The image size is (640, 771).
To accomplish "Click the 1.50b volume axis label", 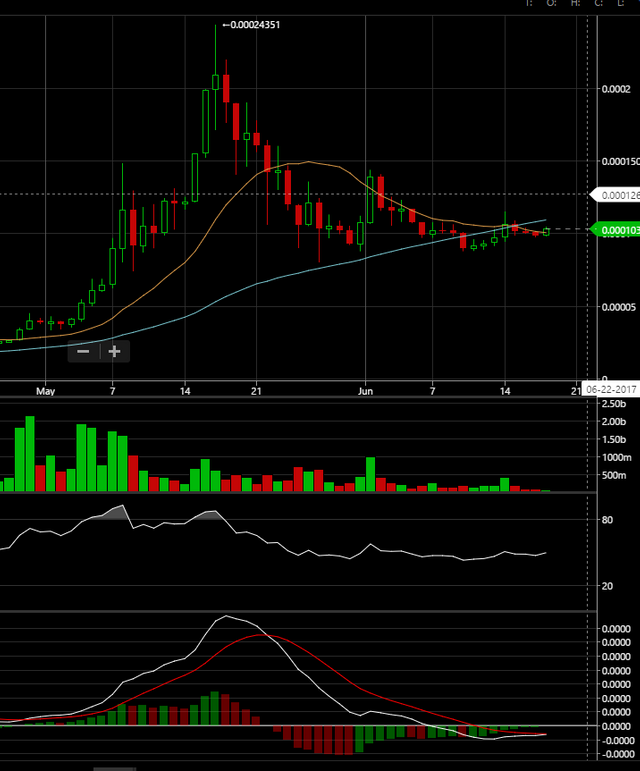I will [614, 440].
